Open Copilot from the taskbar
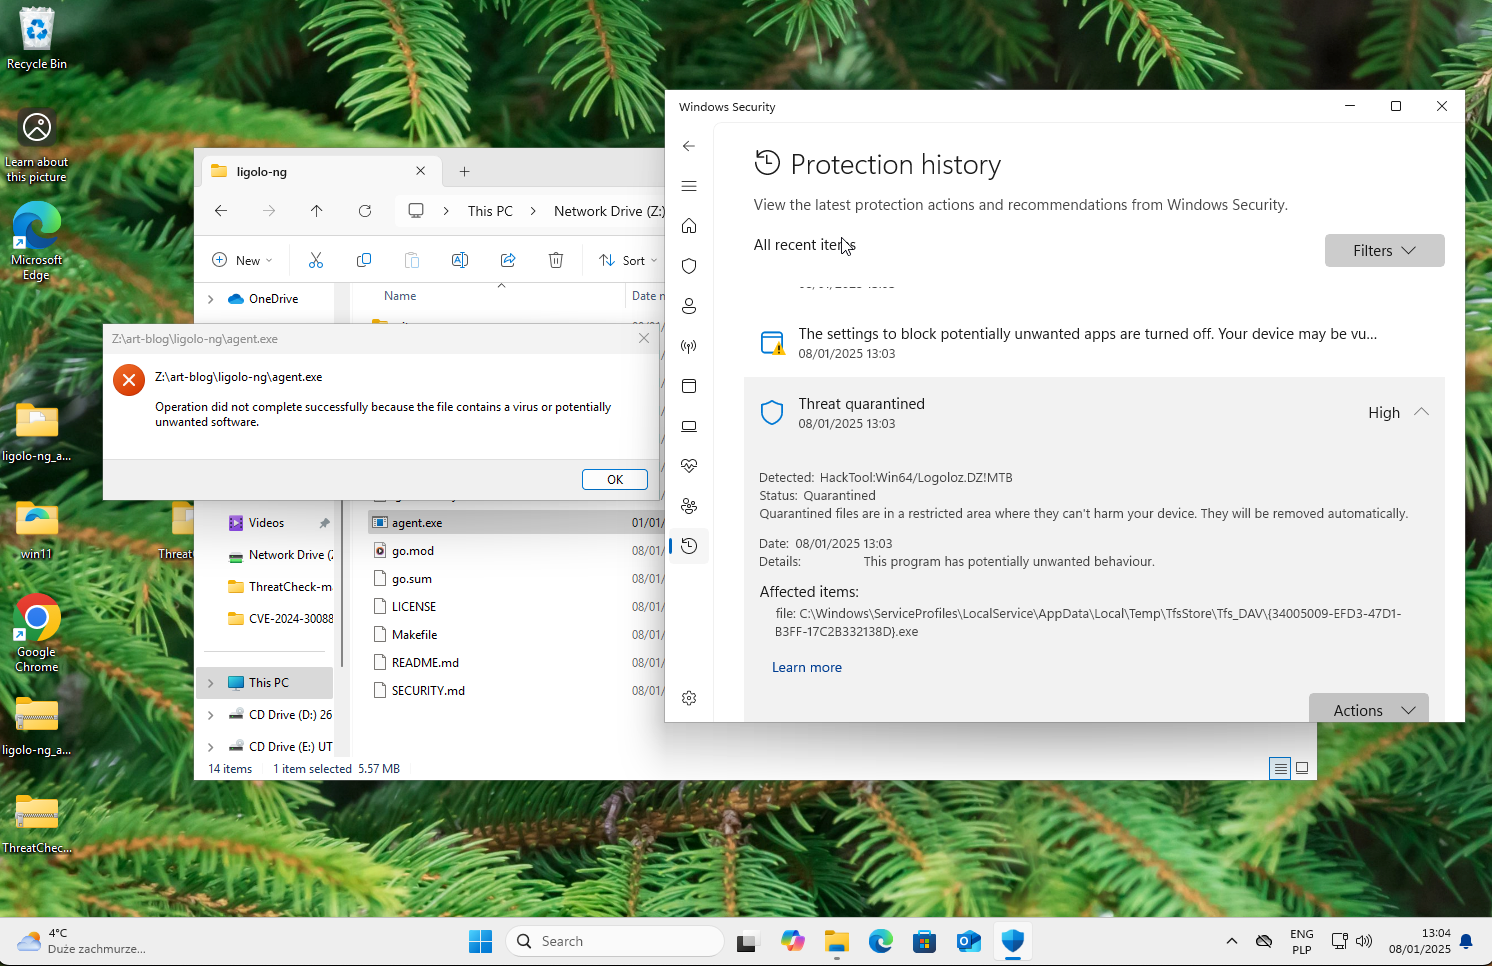The width and height of the screenshot is (1492, 966). point(793,941)
